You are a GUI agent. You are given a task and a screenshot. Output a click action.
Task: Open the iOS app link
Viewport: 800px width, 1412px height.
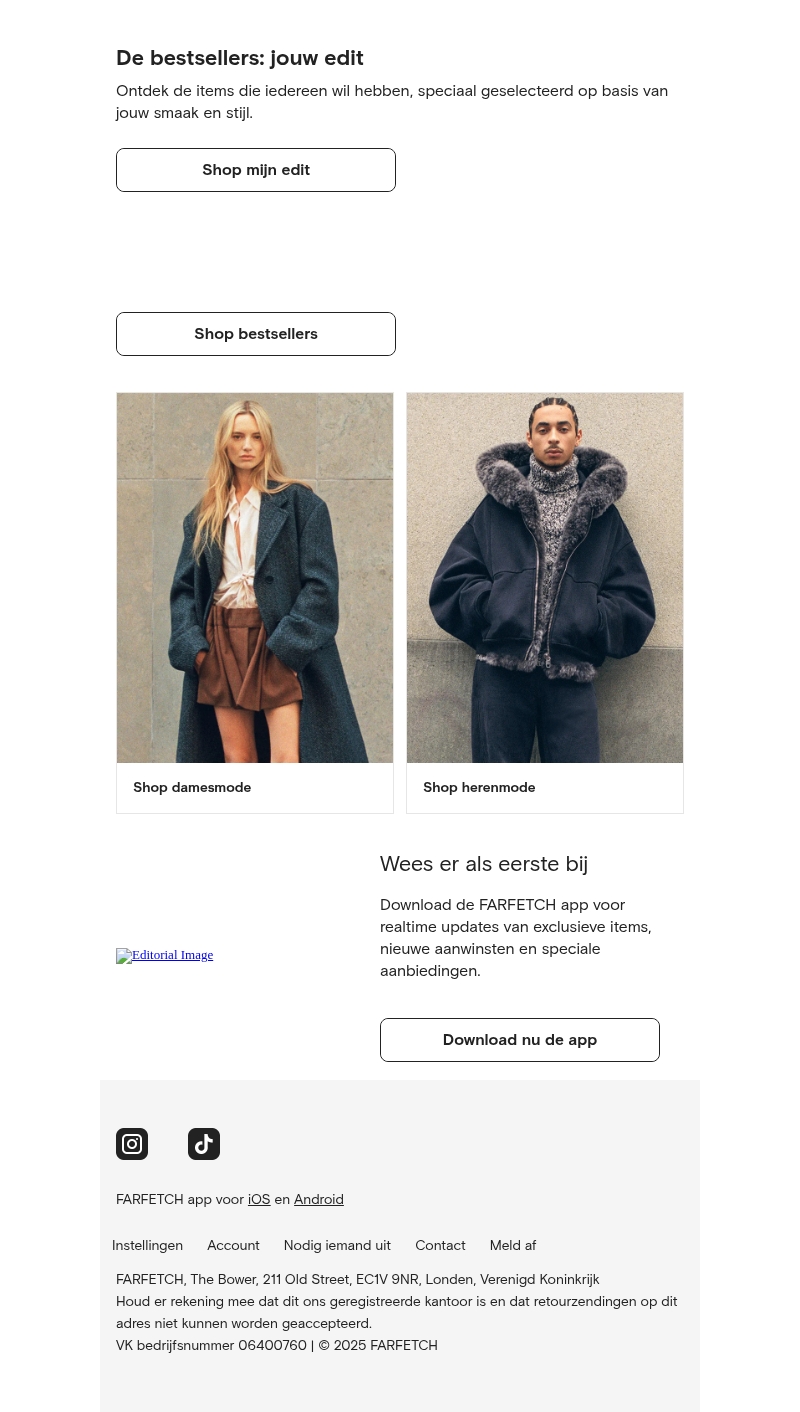tap(259, 1199)
